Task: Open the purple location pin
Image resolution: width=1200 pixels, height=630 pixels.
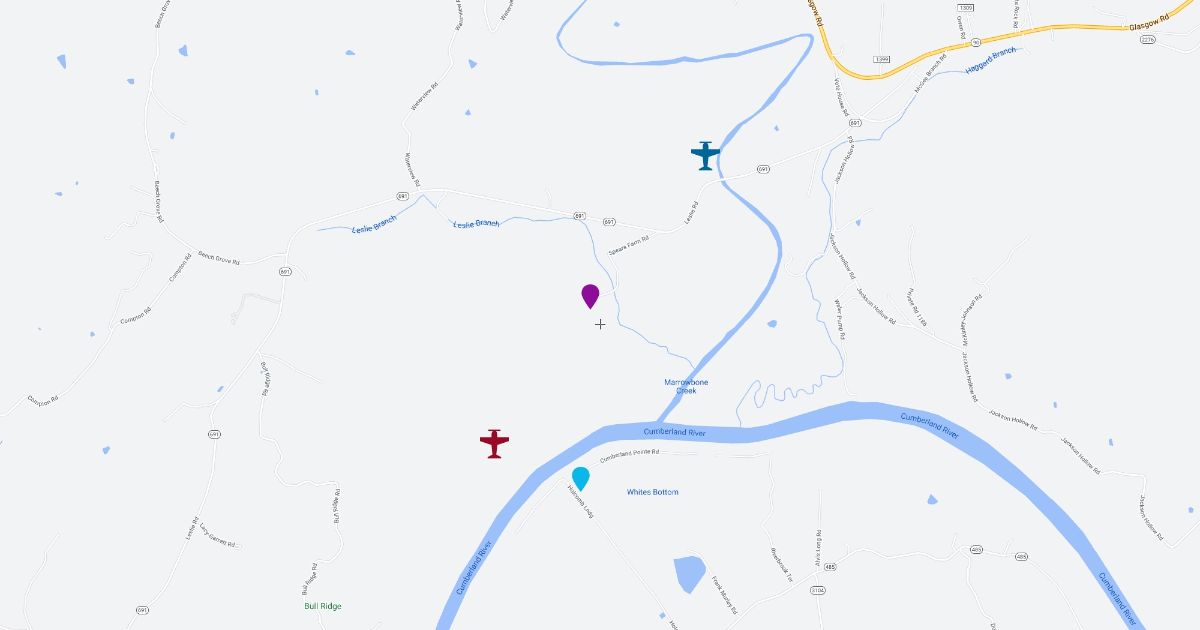Action: point(590,296)
